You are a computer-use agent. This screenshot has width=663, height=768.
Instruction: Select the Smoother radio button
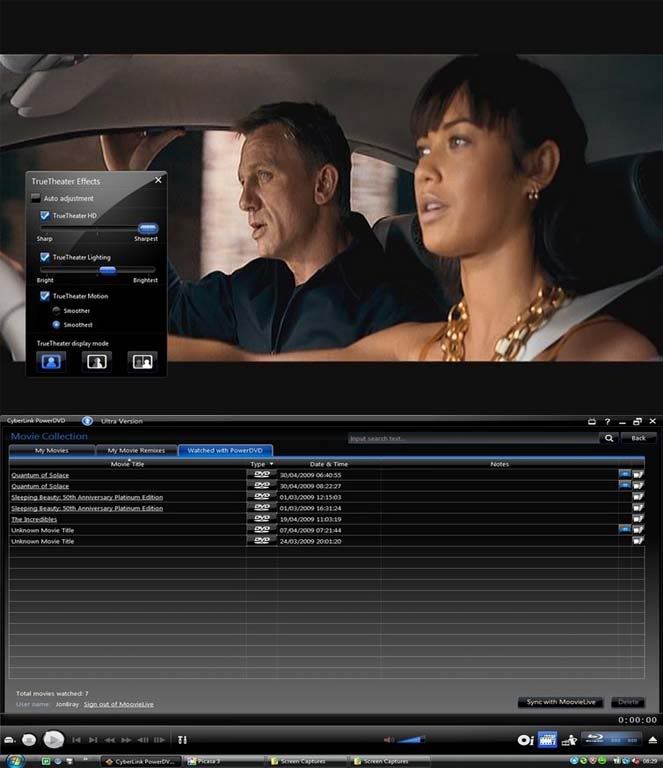click(56, 311)
